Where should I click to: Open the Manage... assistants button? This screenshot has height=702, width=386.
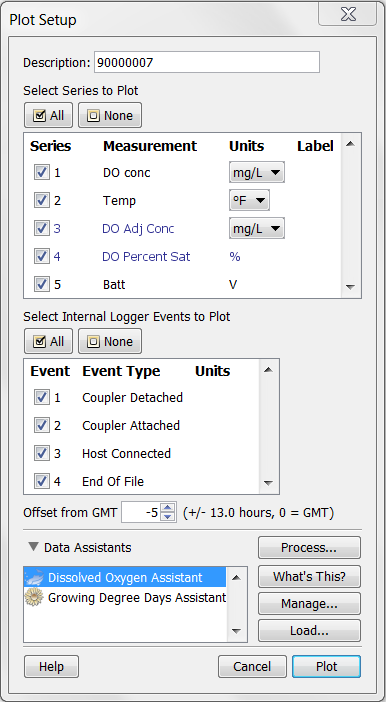coord(309,604)
